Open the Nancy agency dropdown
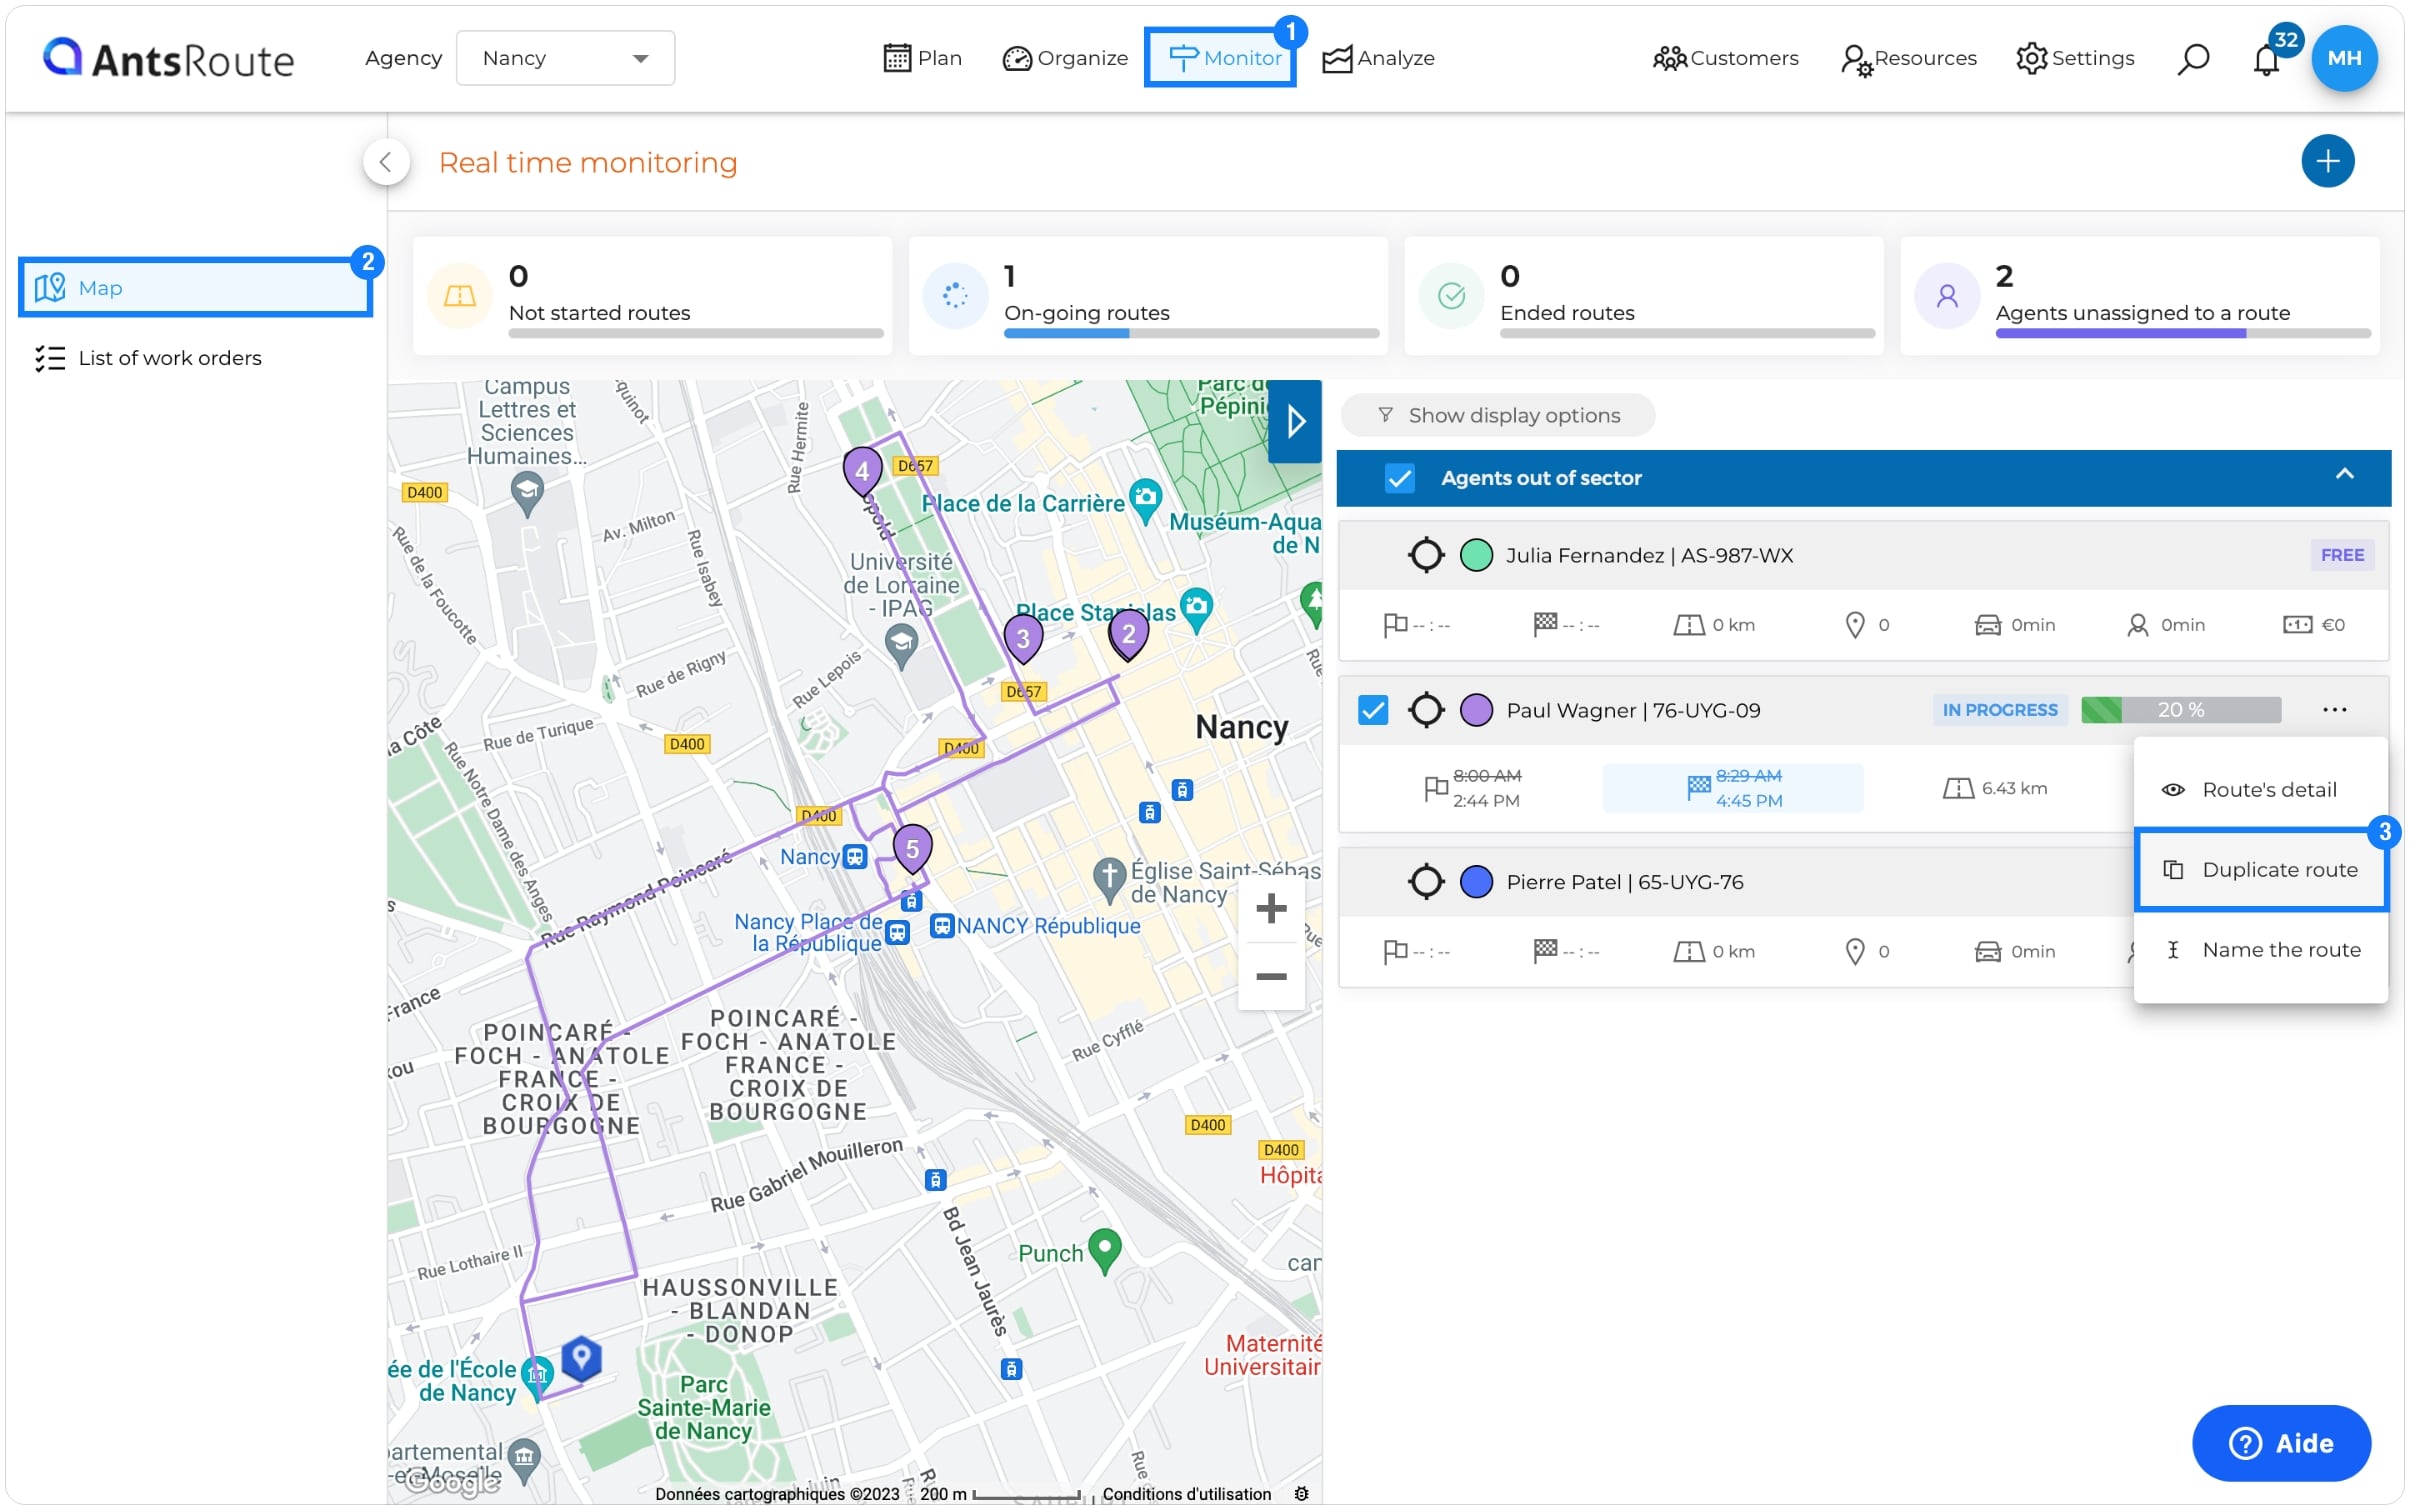This screenshot has height=1510, width=2410. point(565,58)
